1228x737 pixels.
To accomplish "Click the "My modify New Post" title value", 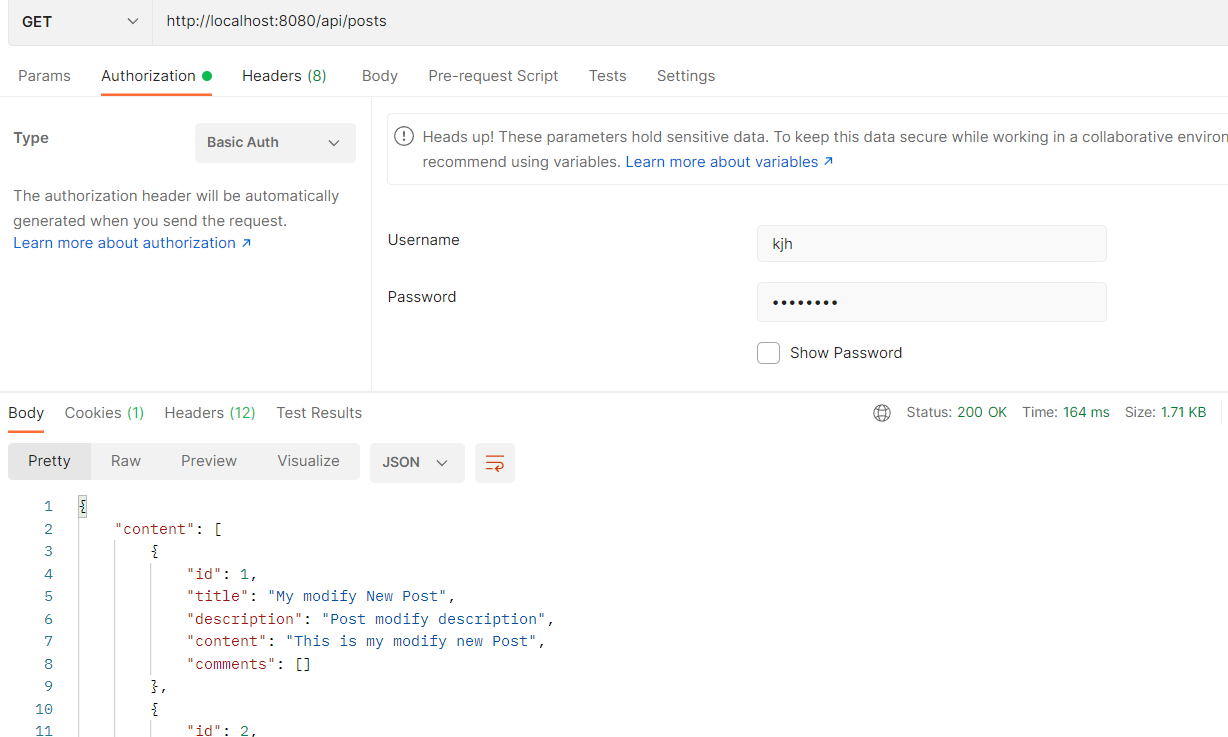I will [357, 596].
